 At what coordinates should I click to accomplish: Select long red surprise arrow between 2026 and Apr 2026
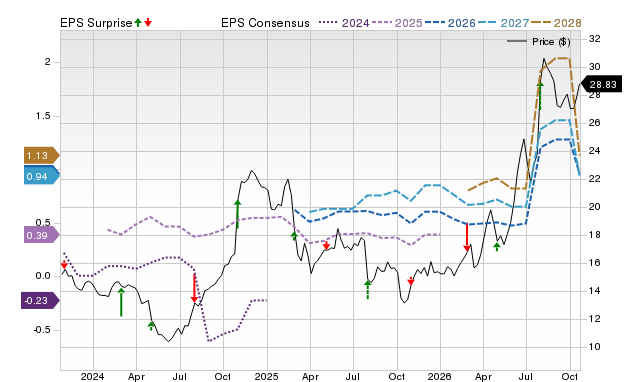pos(467,238)
